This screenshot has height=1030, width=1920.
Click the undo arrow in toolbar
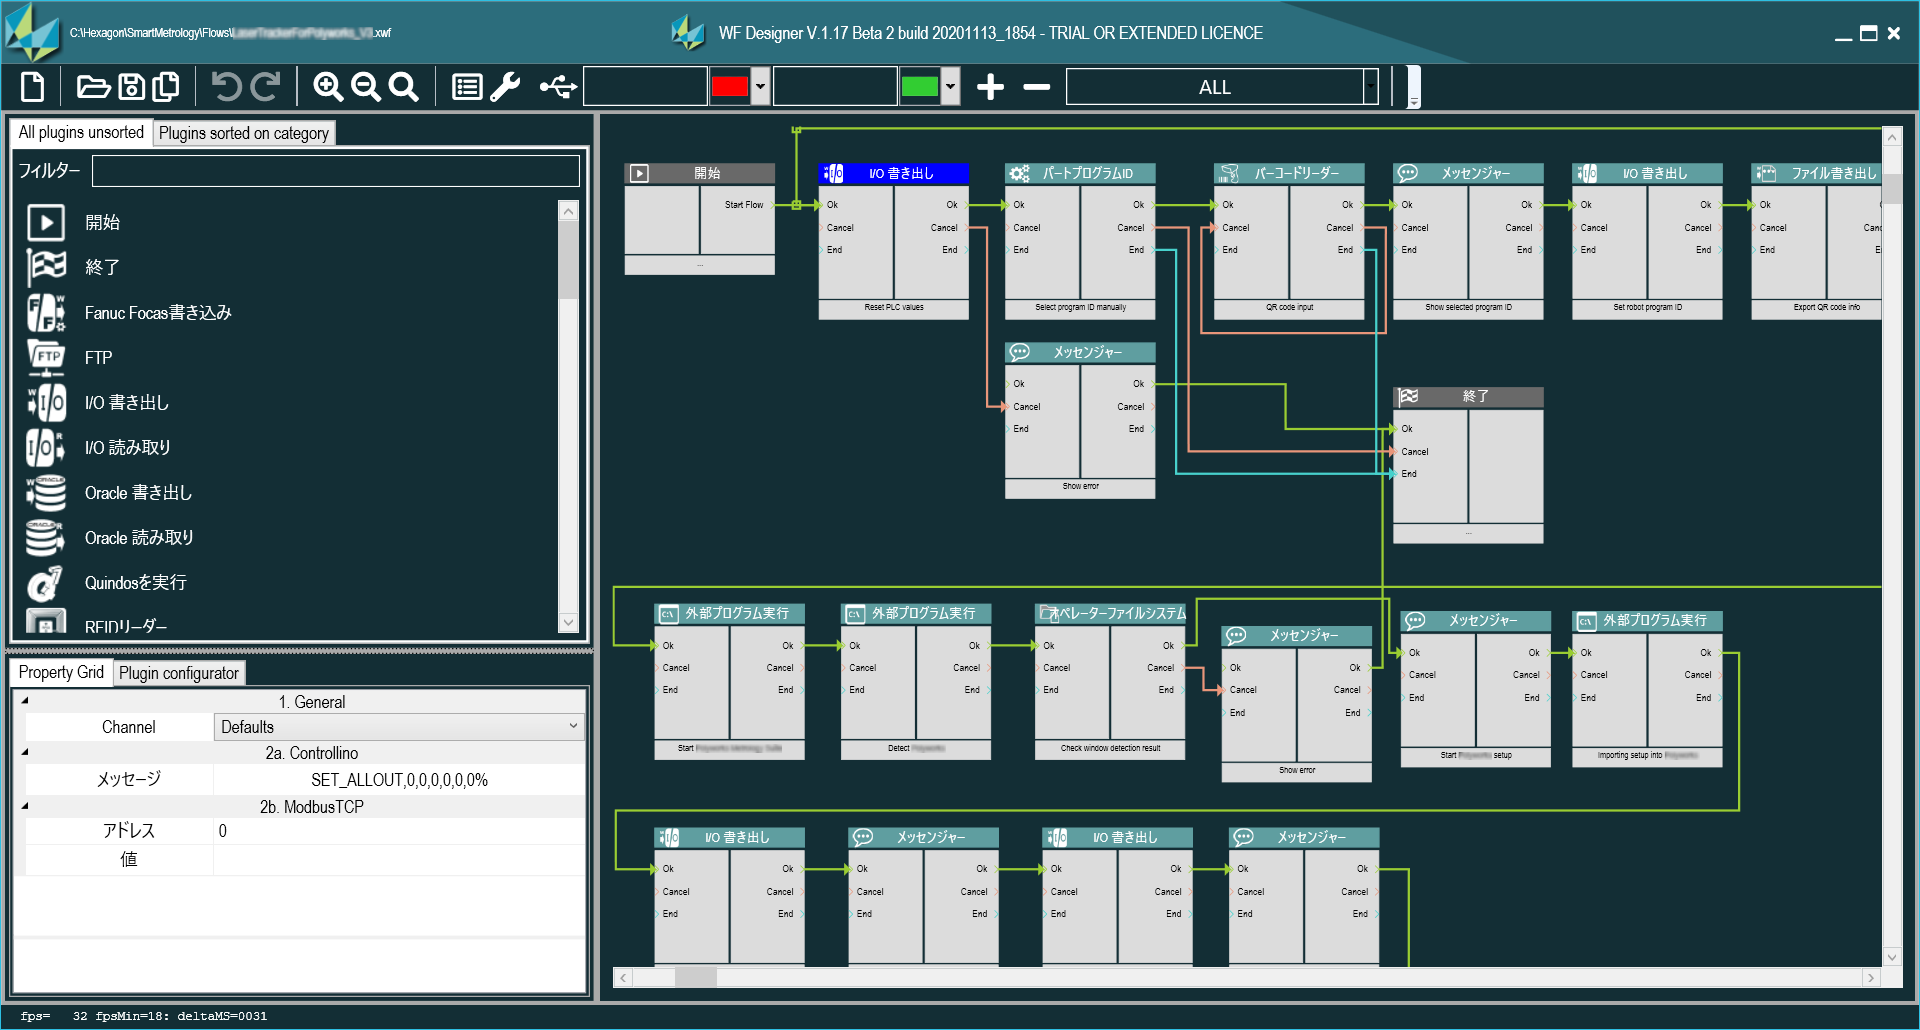coord(226,87)
